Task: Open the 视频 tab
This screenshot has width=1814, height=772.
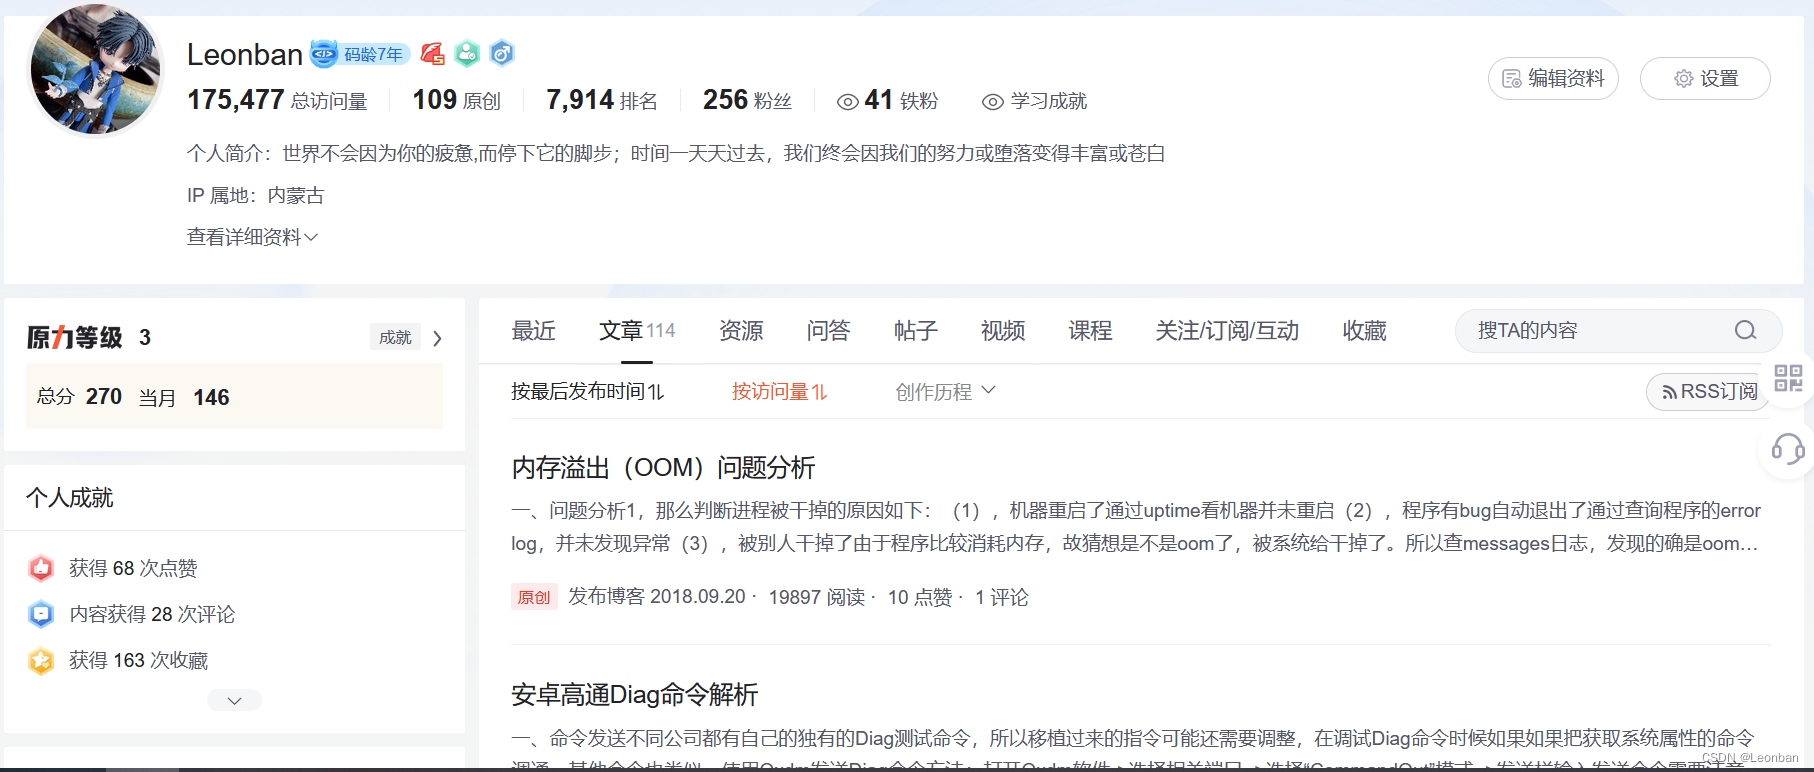Action: [x=1003, y=331]
